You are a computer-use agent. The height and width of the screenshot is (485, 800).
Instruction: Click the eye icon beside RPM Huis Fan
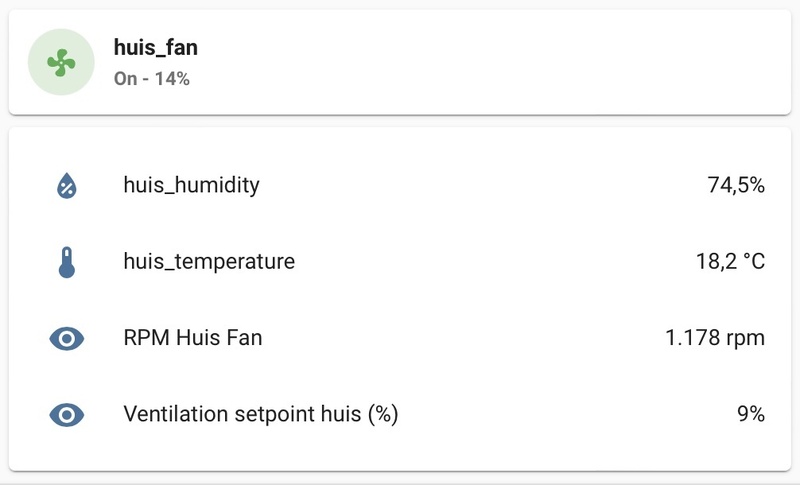[x=67, y=338]
